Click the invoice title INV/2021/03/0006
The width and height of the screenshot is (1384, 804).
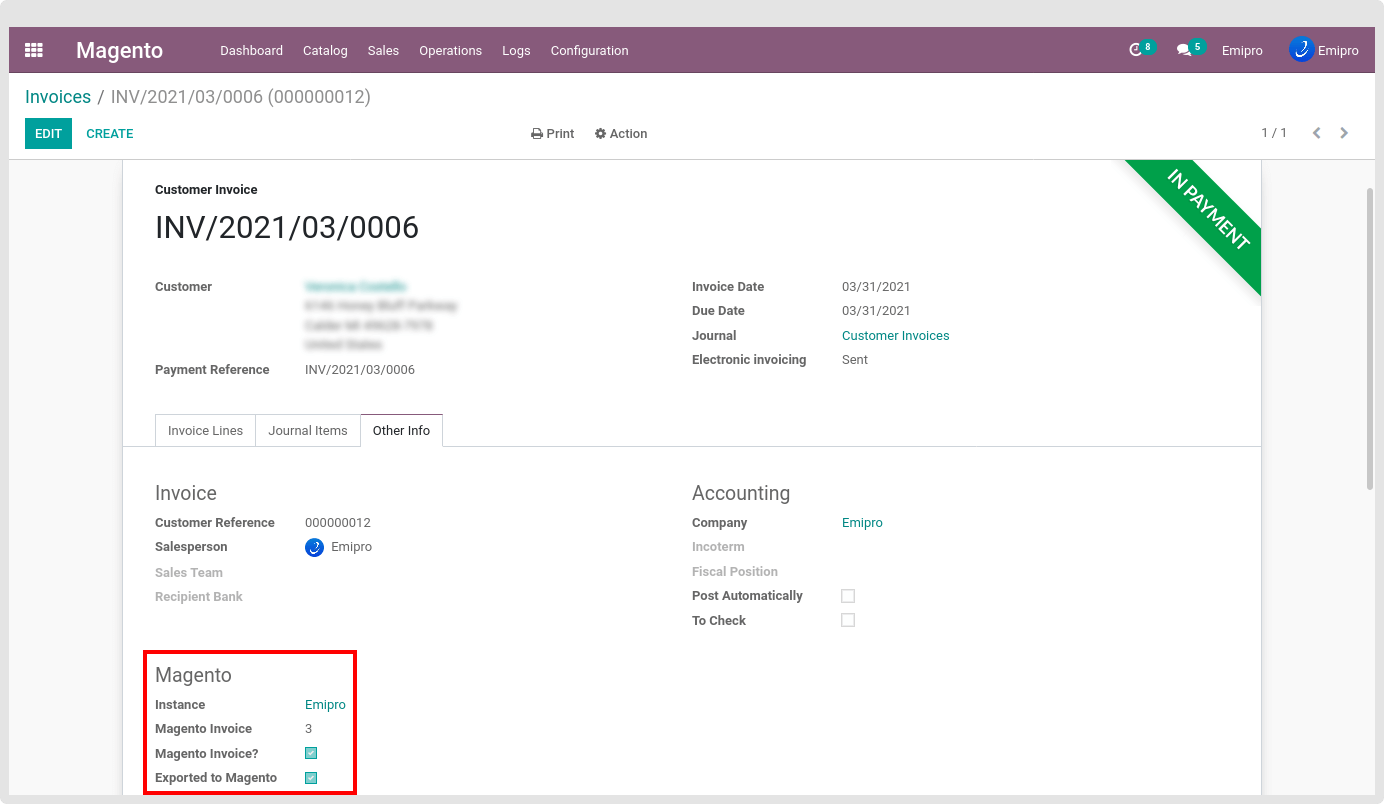click(287, 227)
